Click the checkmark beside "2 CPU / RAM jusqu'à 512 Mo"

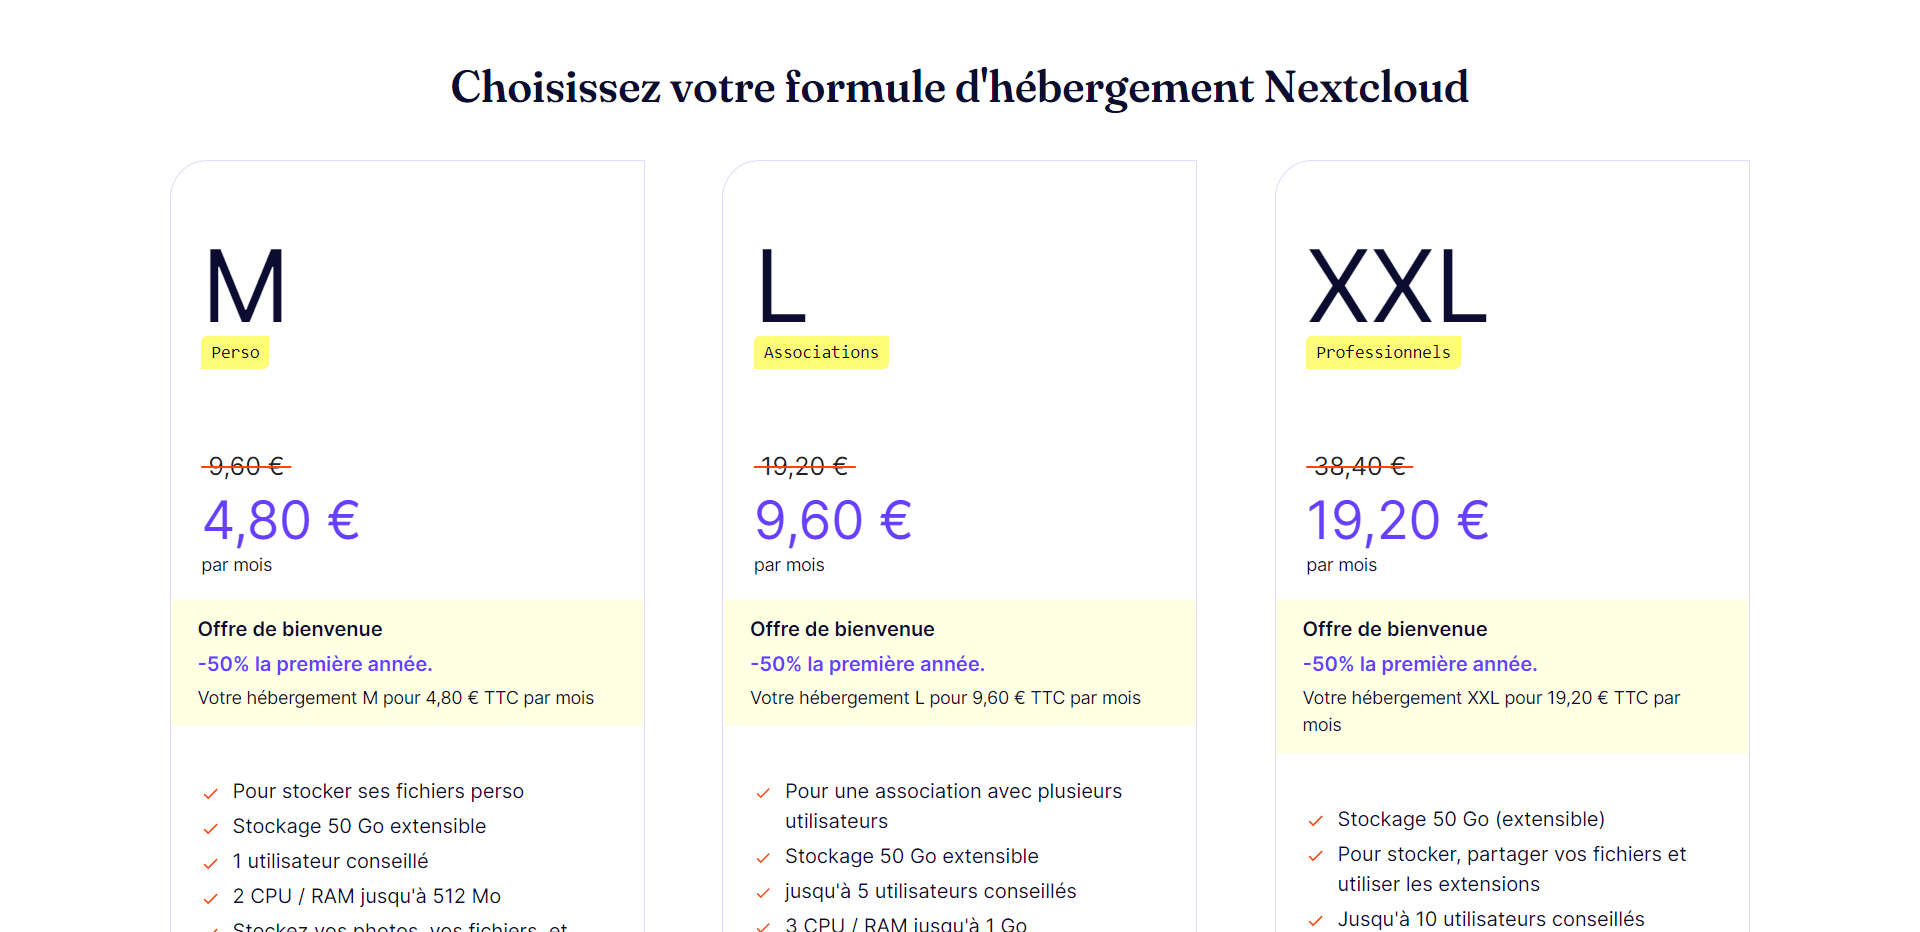pyautogui.click(x=211, y=898)
